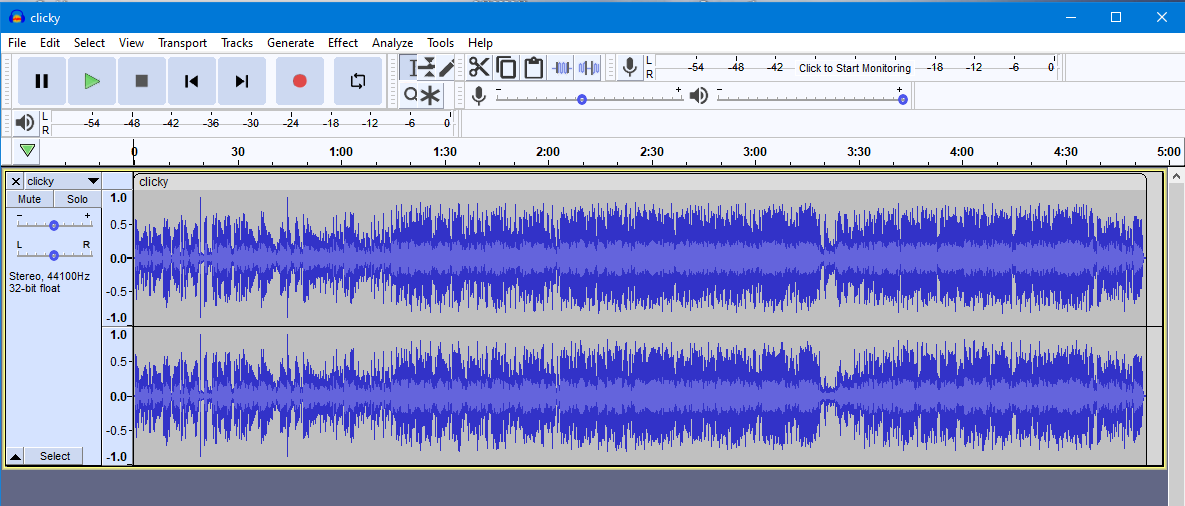Open the Analyze menu
This screenshot has height=506, width=1185.
point(392,43)
